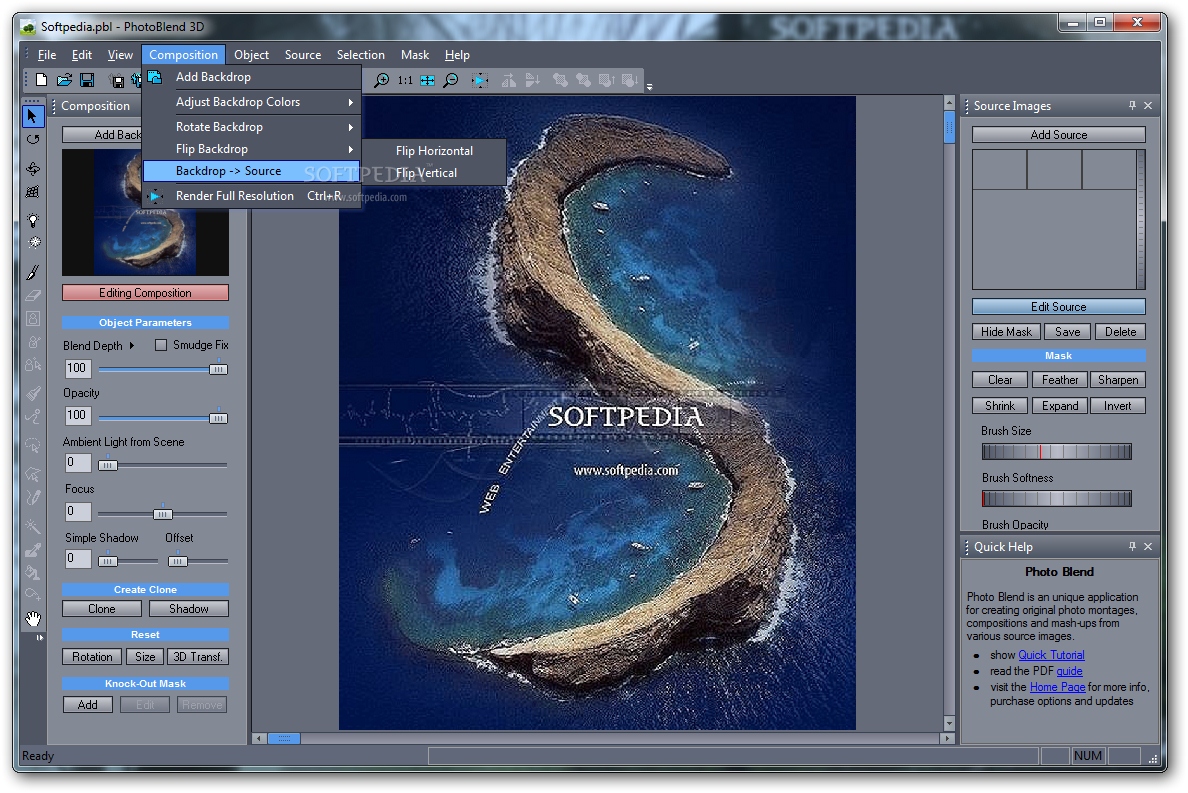Reset 3D Transf. for the object

point(197,657)
